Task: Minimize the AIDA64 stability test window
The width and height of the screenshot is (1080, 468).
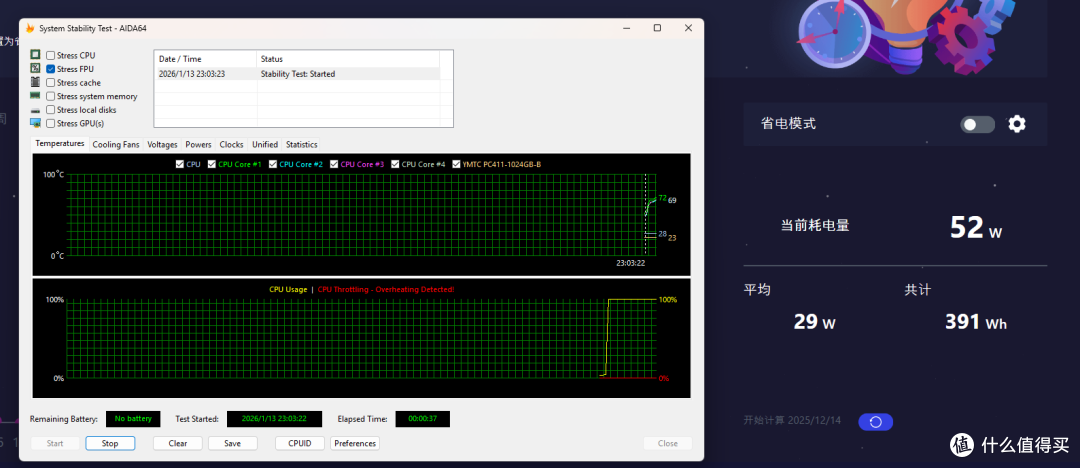Action: [x=626, y=28]
